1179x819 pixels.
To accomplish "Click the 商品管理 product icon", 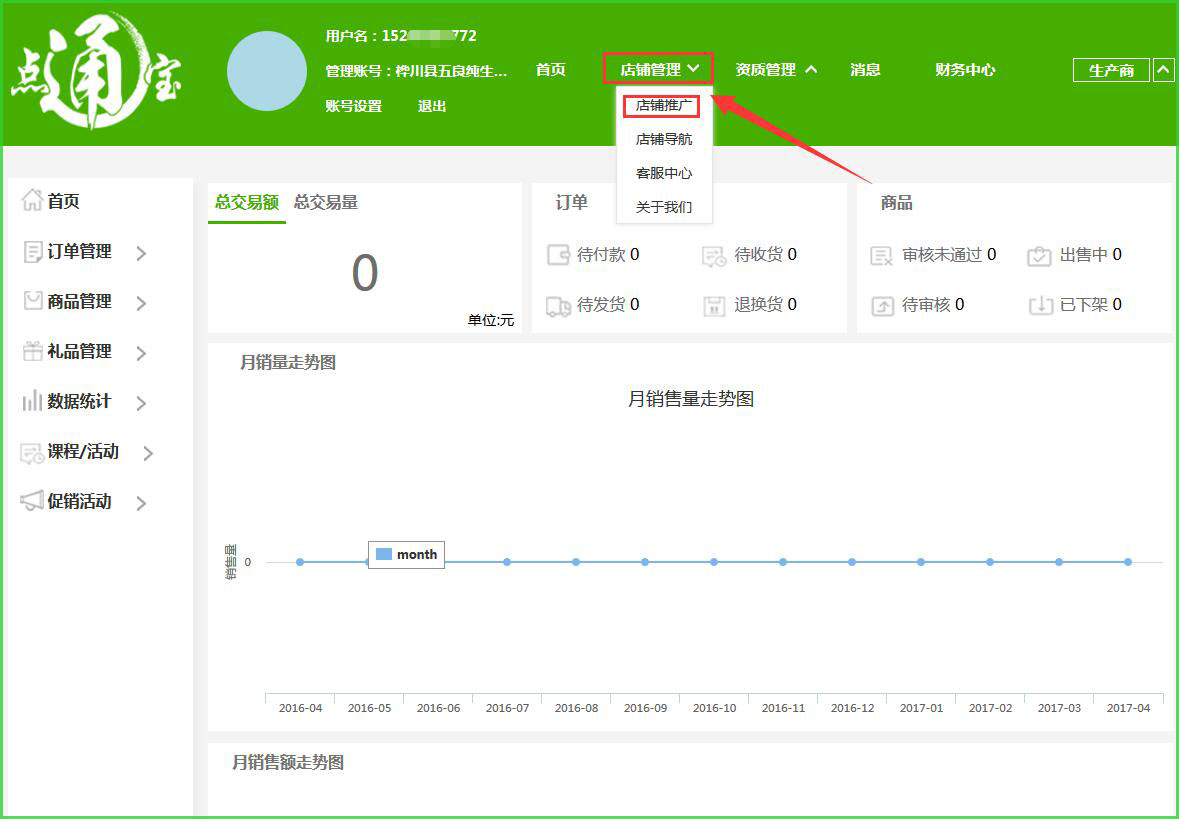I will [x=33, y=301].
